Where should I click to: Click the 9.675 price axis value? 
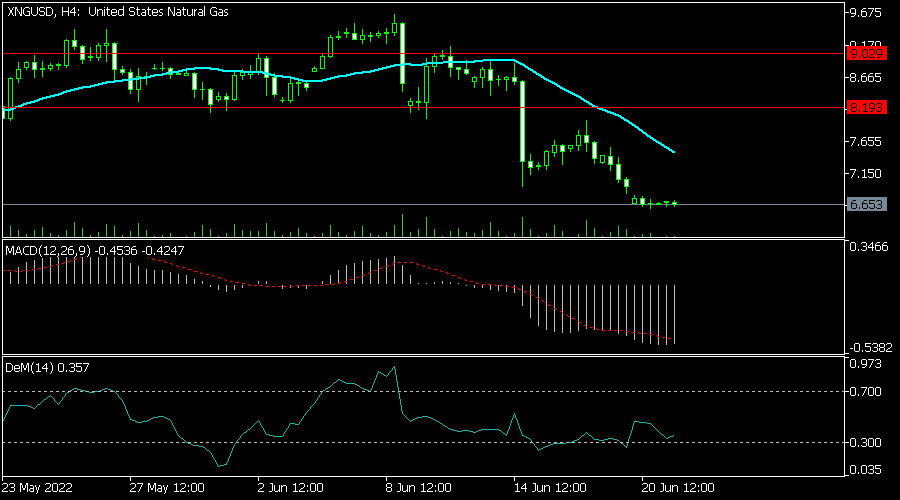pos(865,13)
